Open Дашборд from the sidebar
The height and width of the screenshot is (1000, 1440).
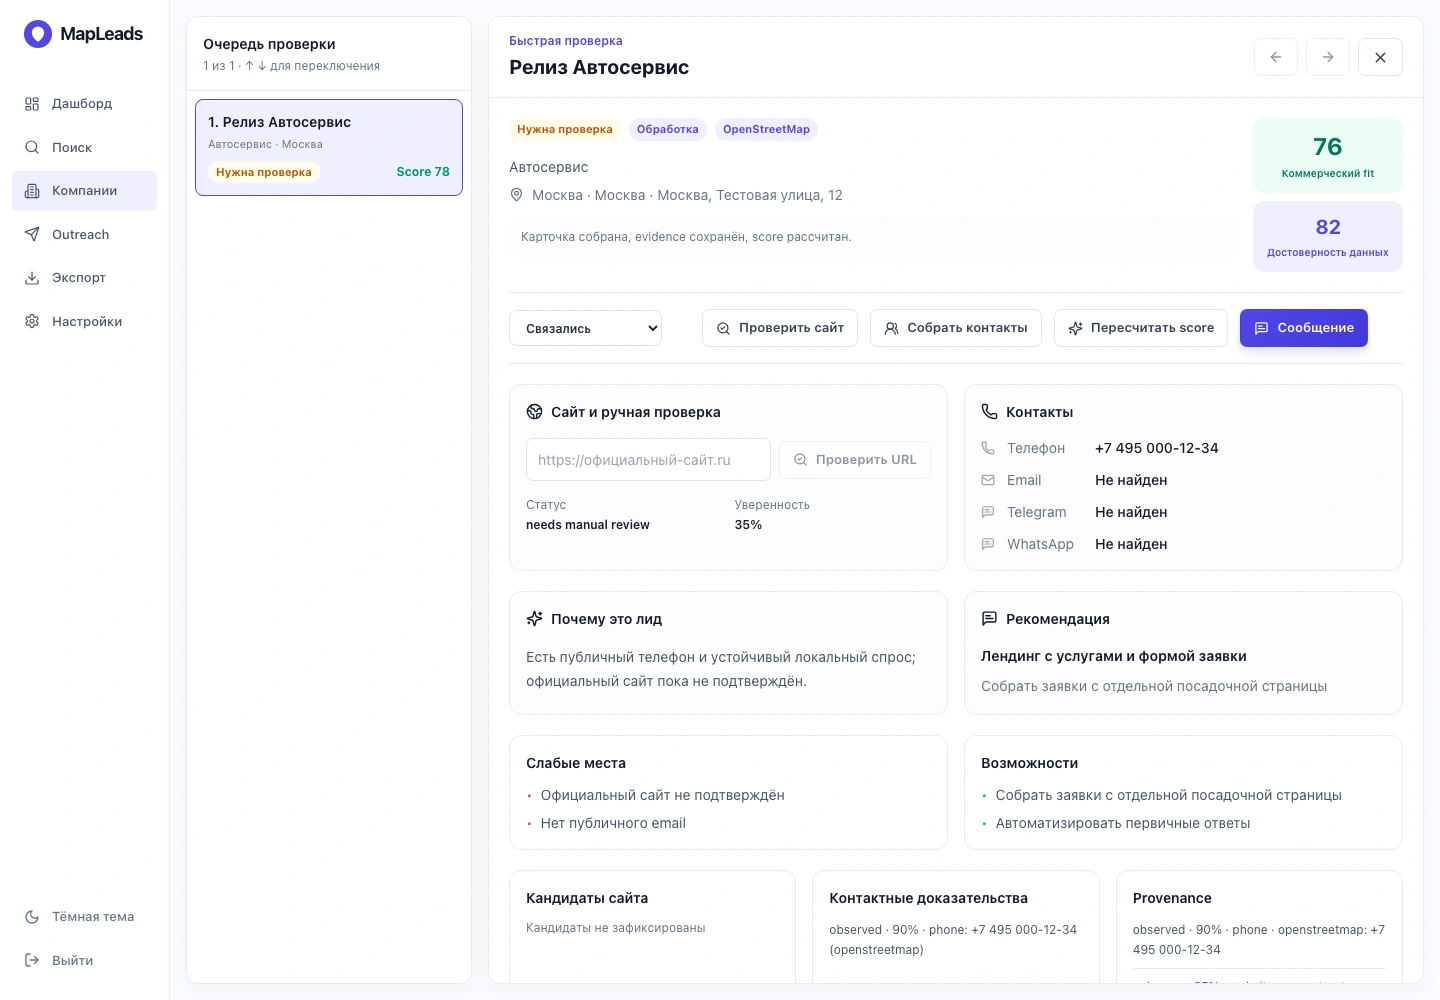84,104
